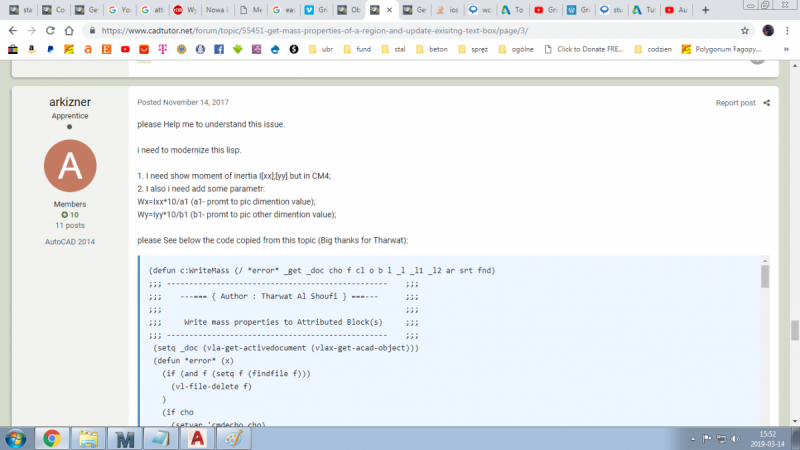Open the Chrome three-dot menu
Image resolution: width=800 pixels, height=450 pixels.
788,31
